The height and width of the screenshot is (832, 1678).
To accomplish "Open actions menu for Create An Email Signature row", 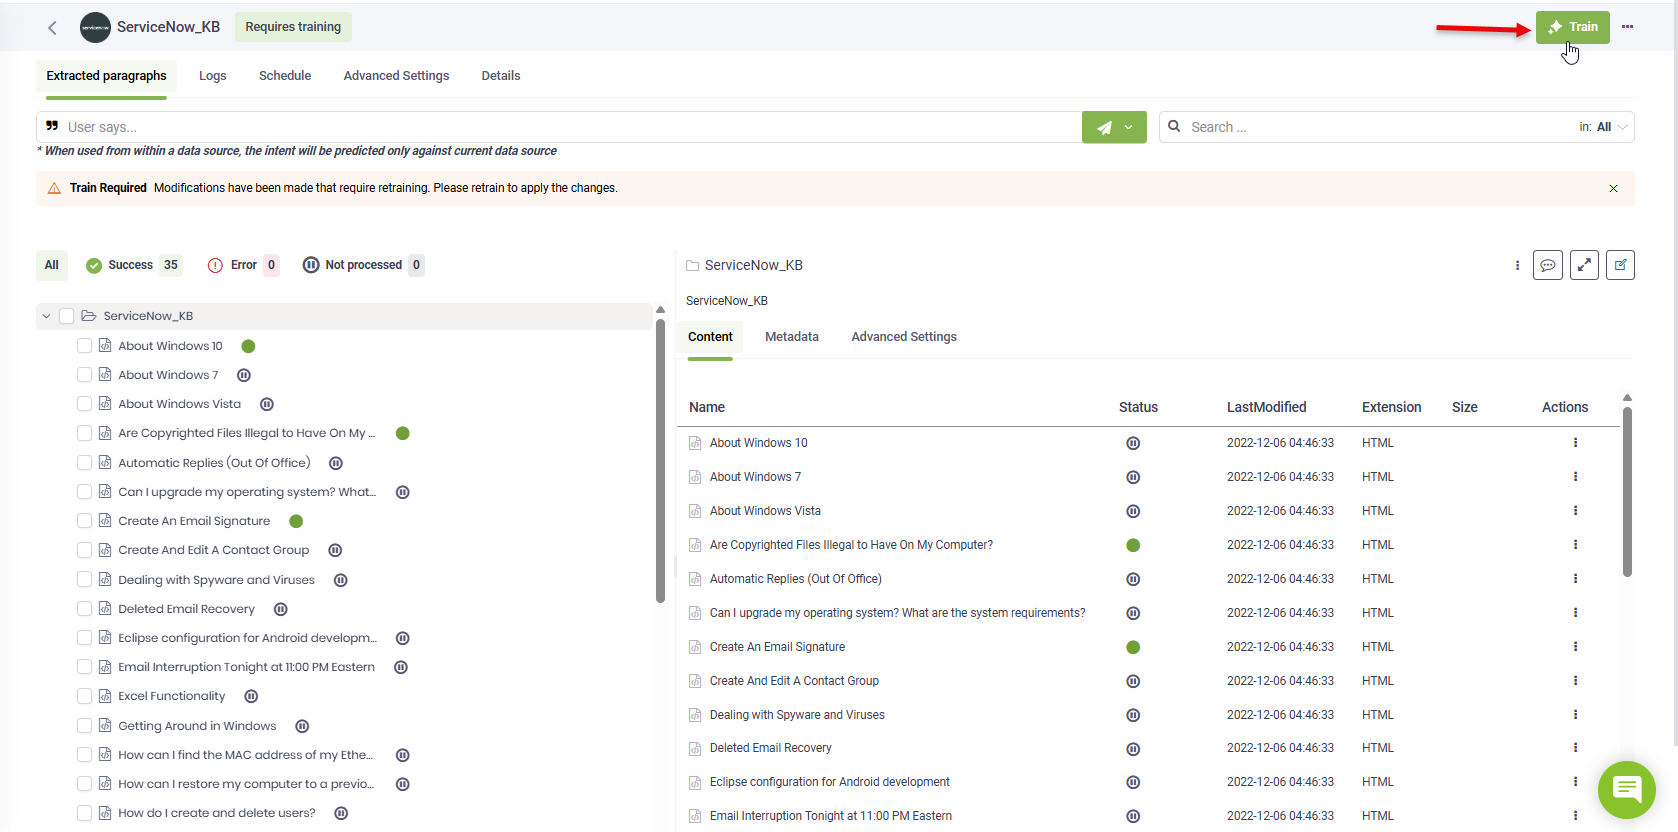I will (x=1575, y=647).
